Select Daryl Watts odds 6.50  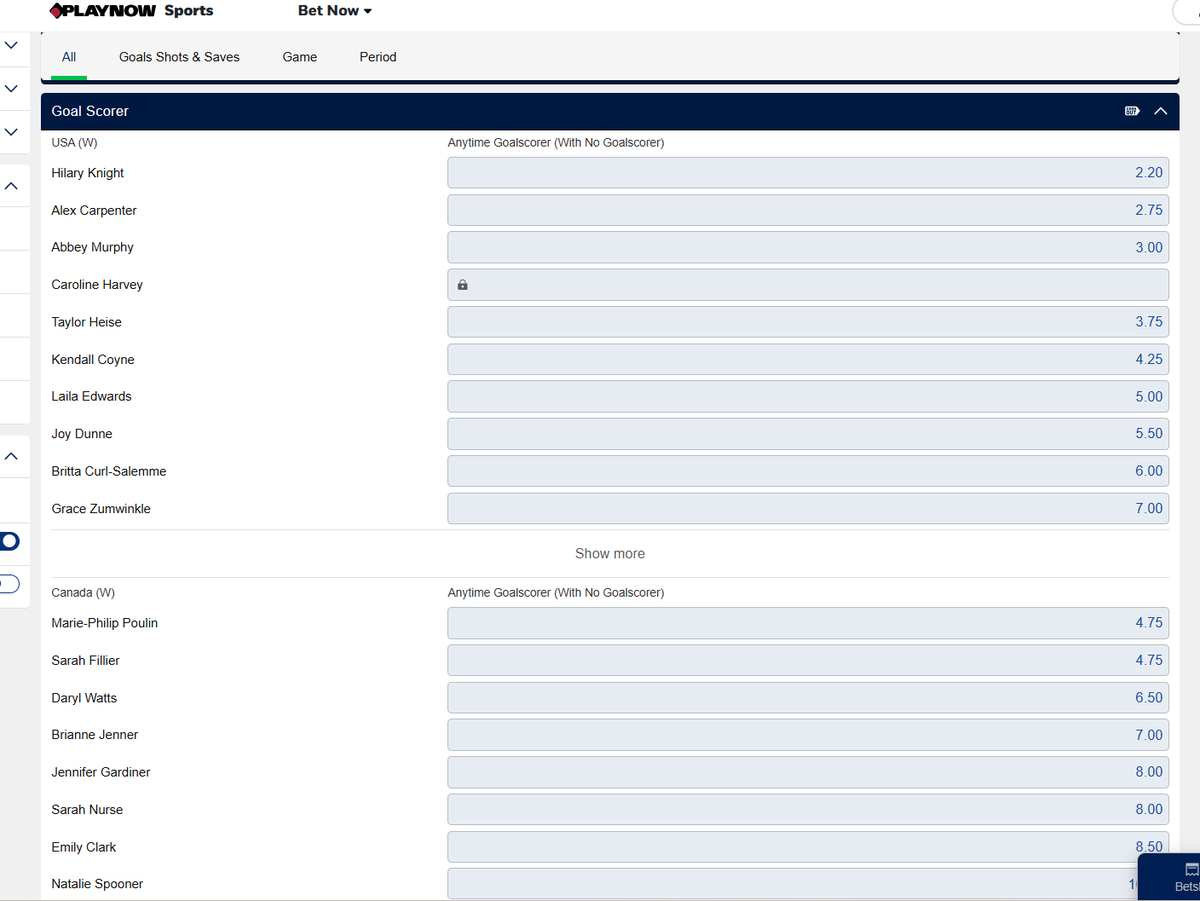[x=808, y=698]
